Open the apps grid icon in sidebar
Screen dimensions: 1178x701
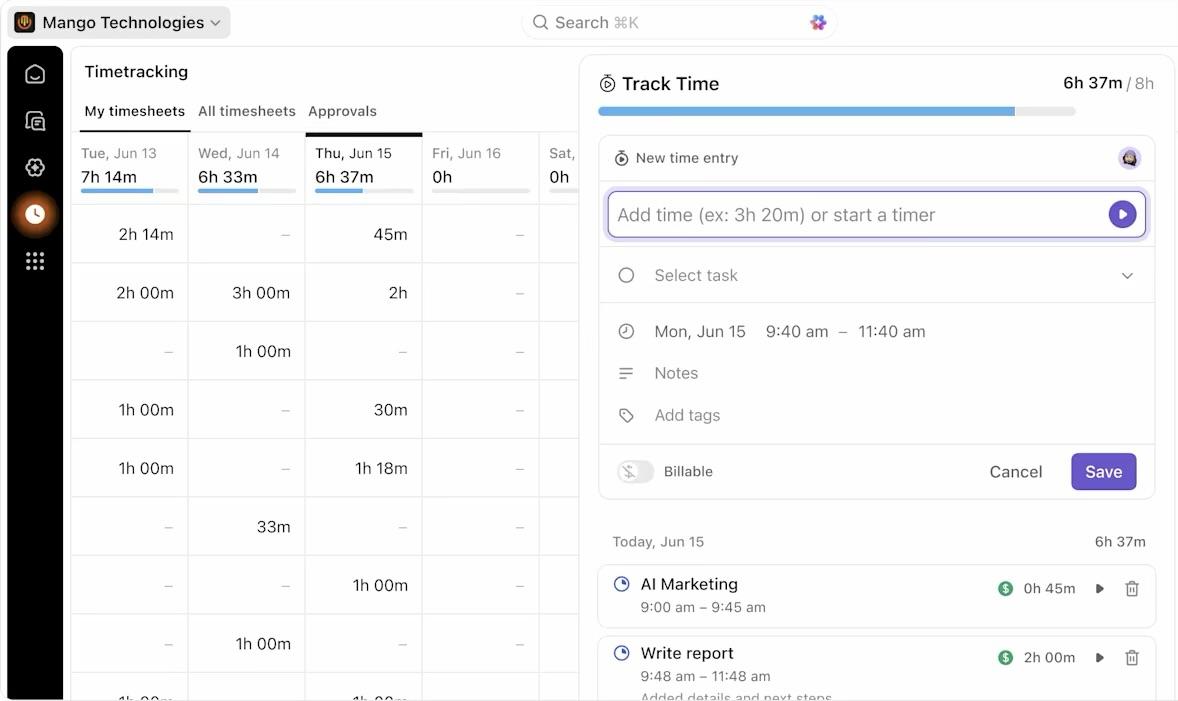click(x=34, y=261)
